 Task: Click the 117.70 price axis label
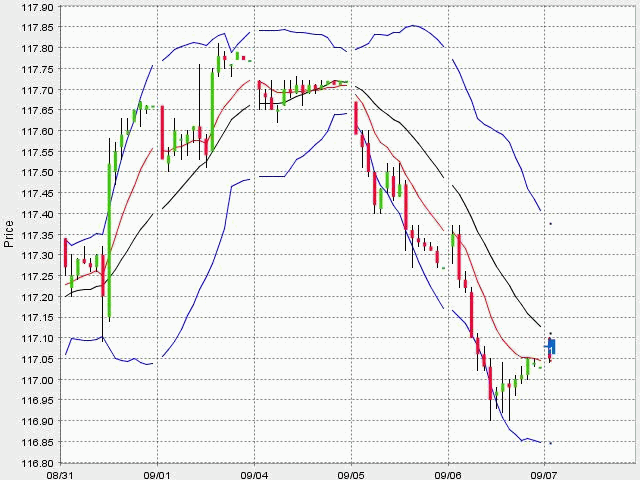37,90
